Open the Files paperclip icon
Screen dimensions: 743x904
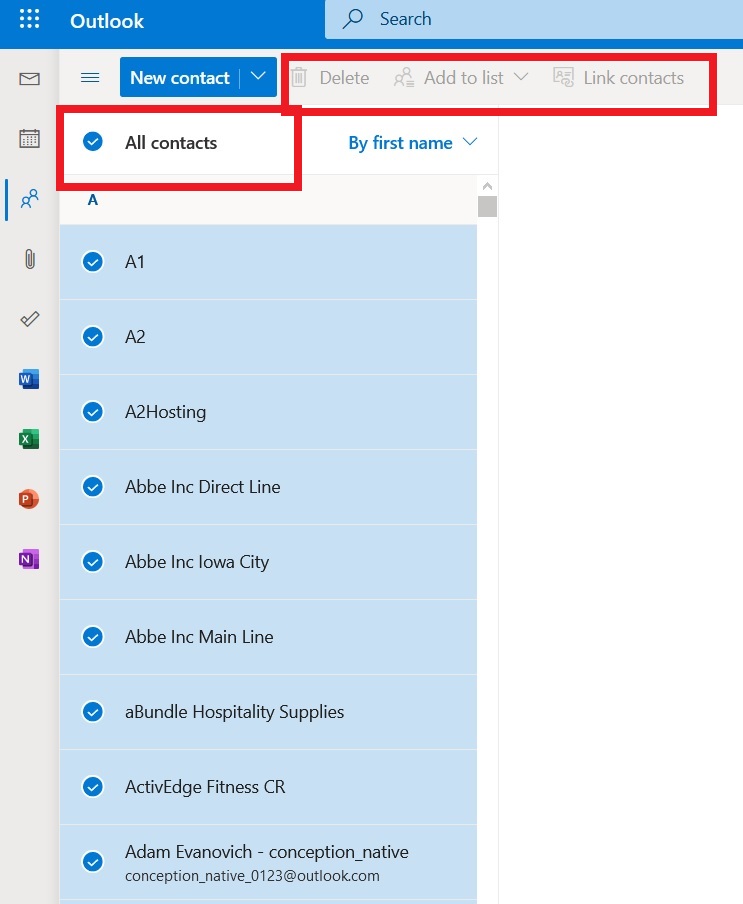pos(30,259)
